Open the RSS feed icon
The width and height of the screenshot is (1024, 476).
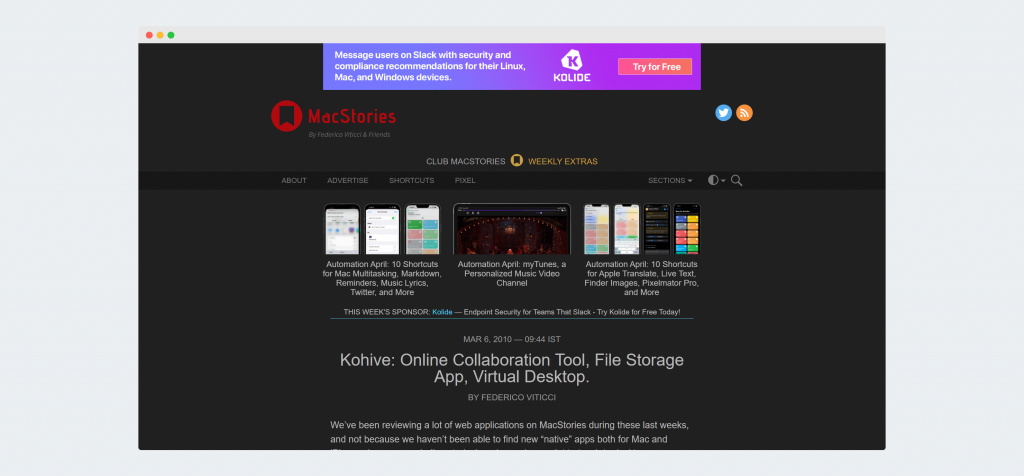click(x=744, y=113)
